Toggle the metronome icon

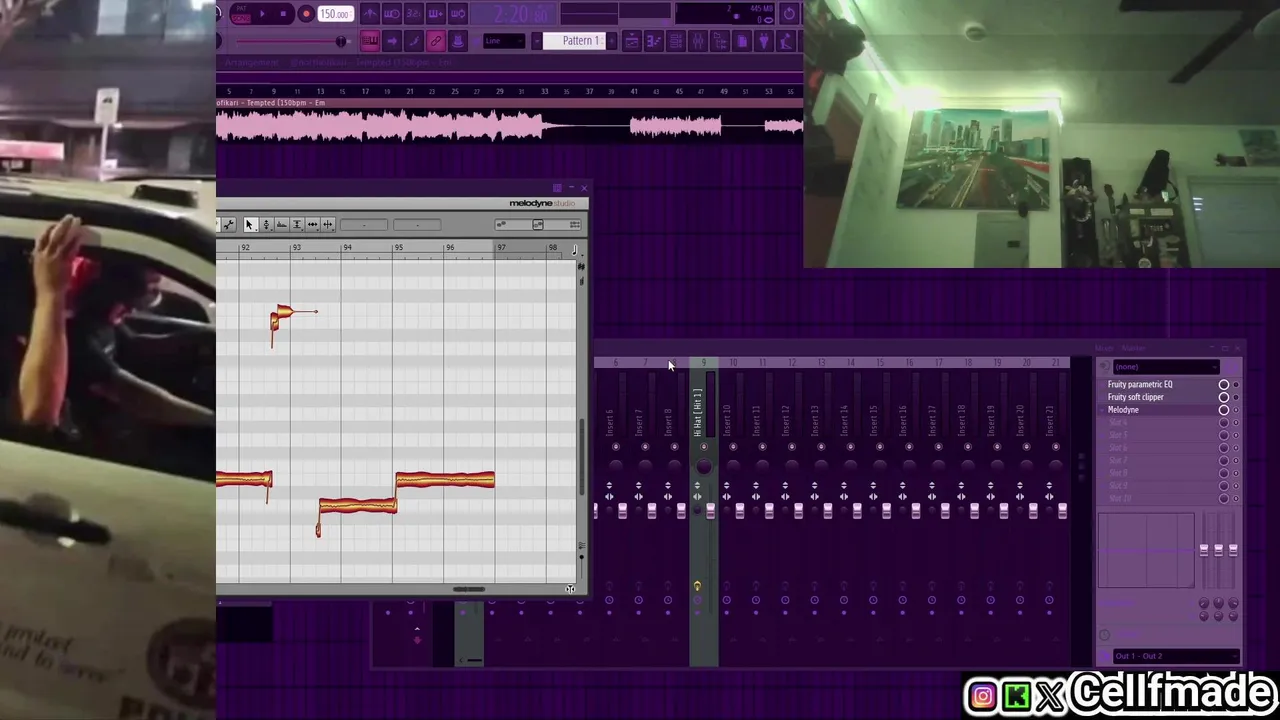click(370, 14)
